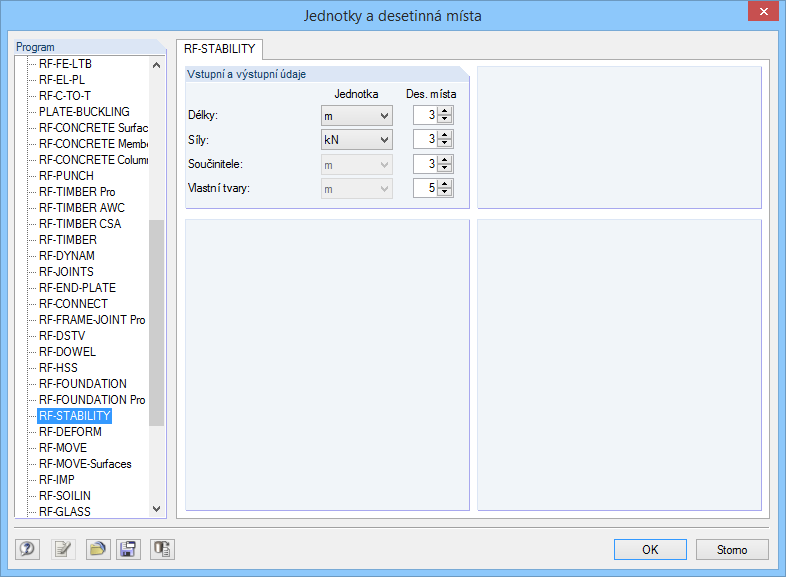
Task: Open the help icon button
Action: [27, 549]
